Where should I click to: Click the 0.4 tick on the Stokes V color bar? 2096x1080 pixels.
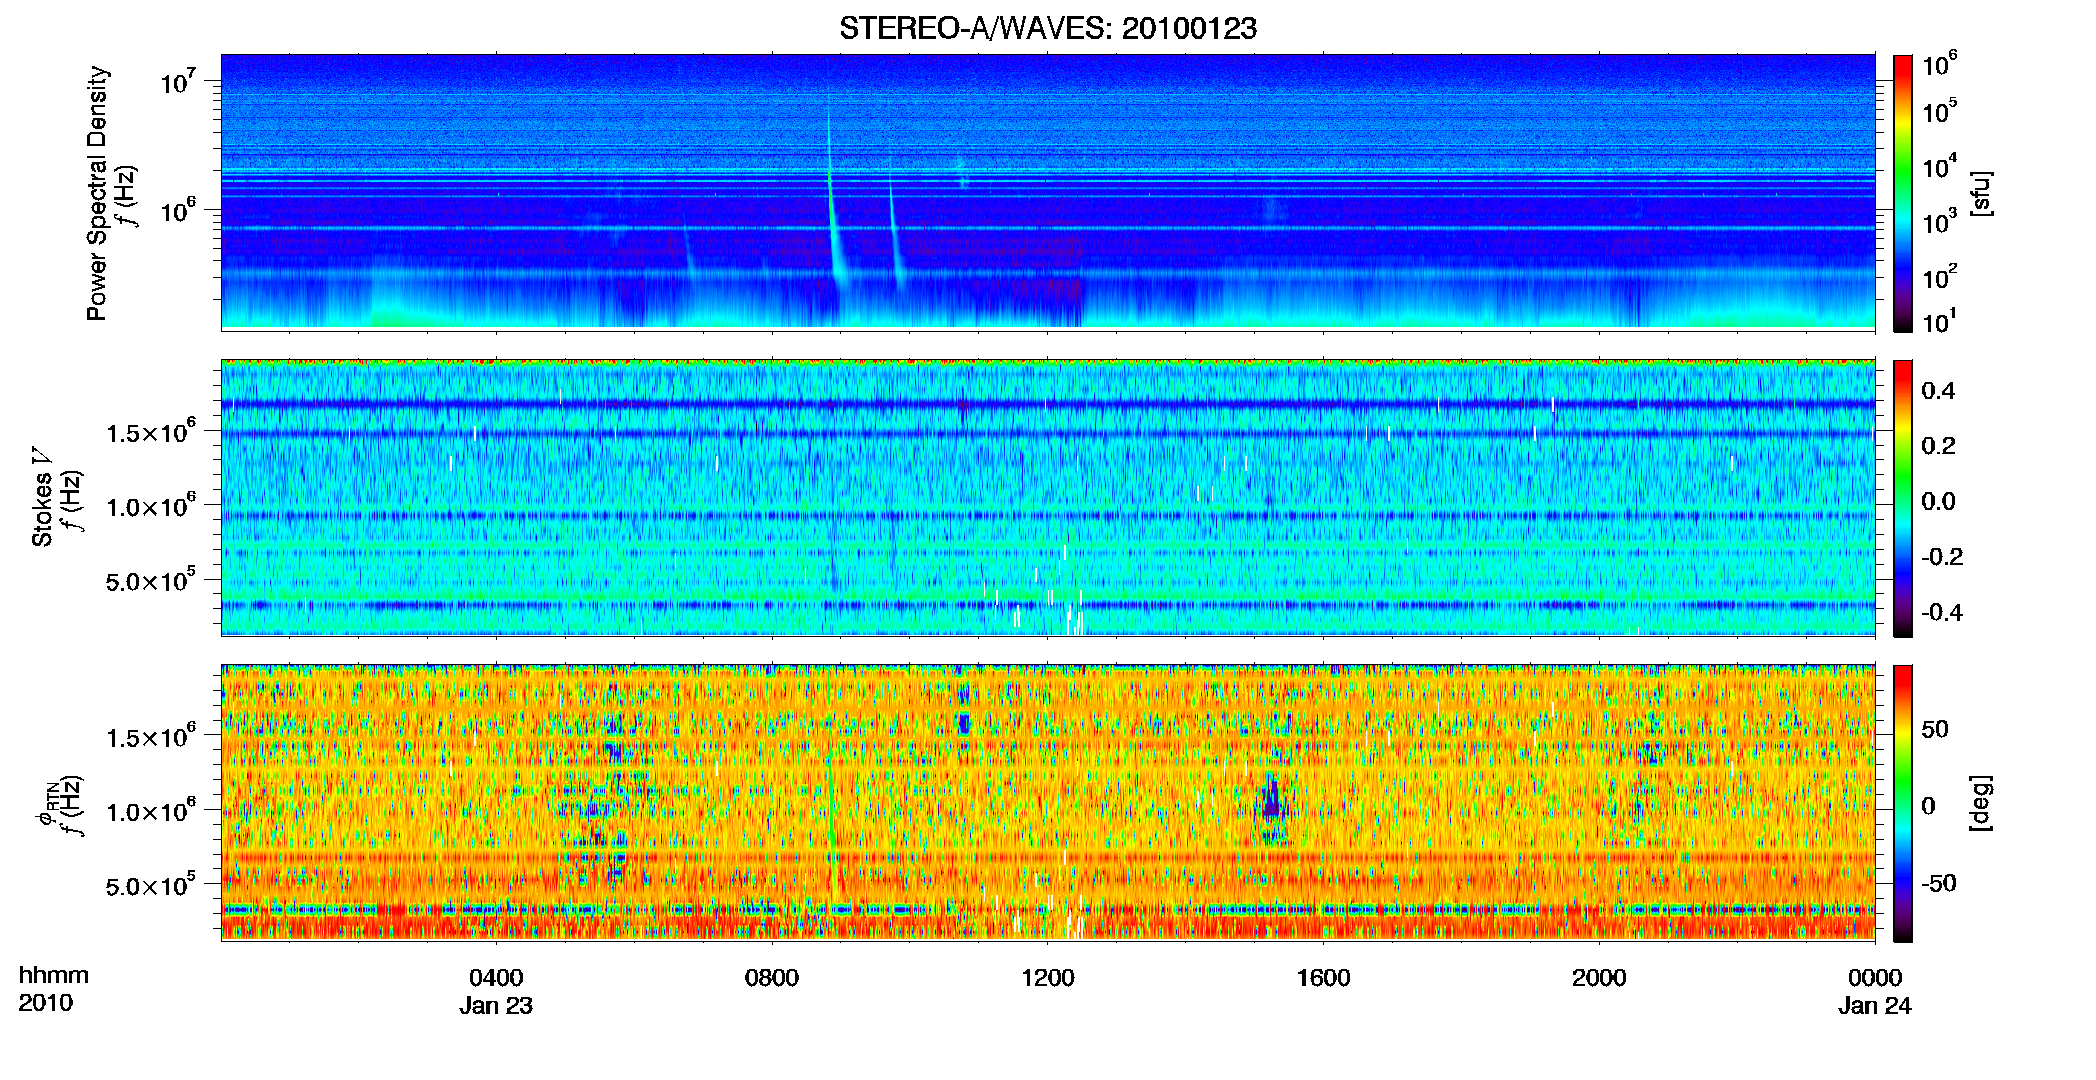point(1938,391)
